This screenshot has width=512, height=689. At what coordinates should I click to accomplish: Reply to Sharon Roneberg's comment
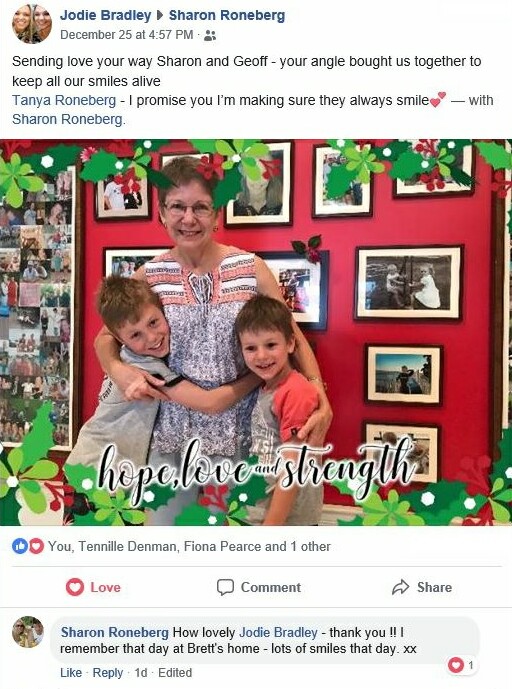(x=108, y=673)
